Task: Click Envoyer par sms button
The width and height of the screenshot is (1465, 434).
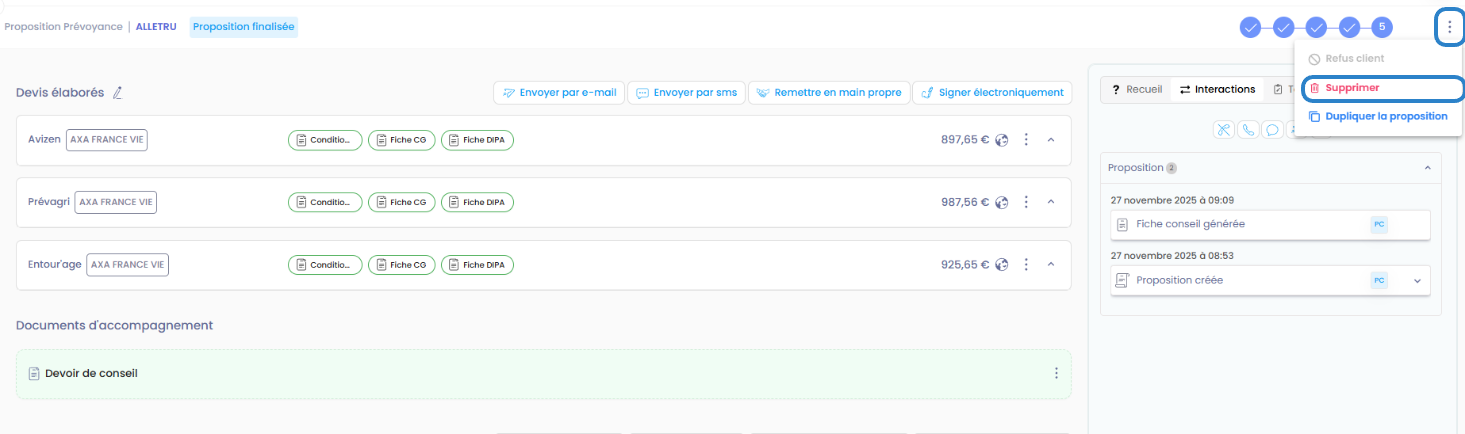Action: (x=686, y=92)
